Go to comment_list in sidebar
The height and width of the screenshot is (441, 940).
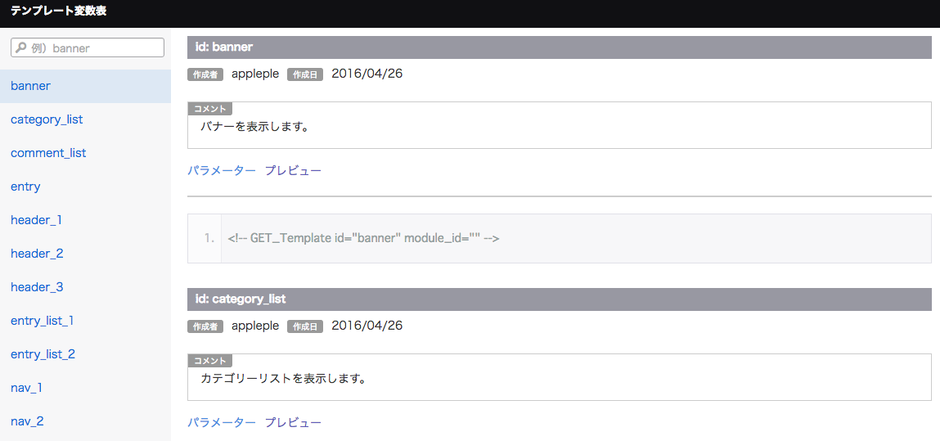[x=48, y=153]
